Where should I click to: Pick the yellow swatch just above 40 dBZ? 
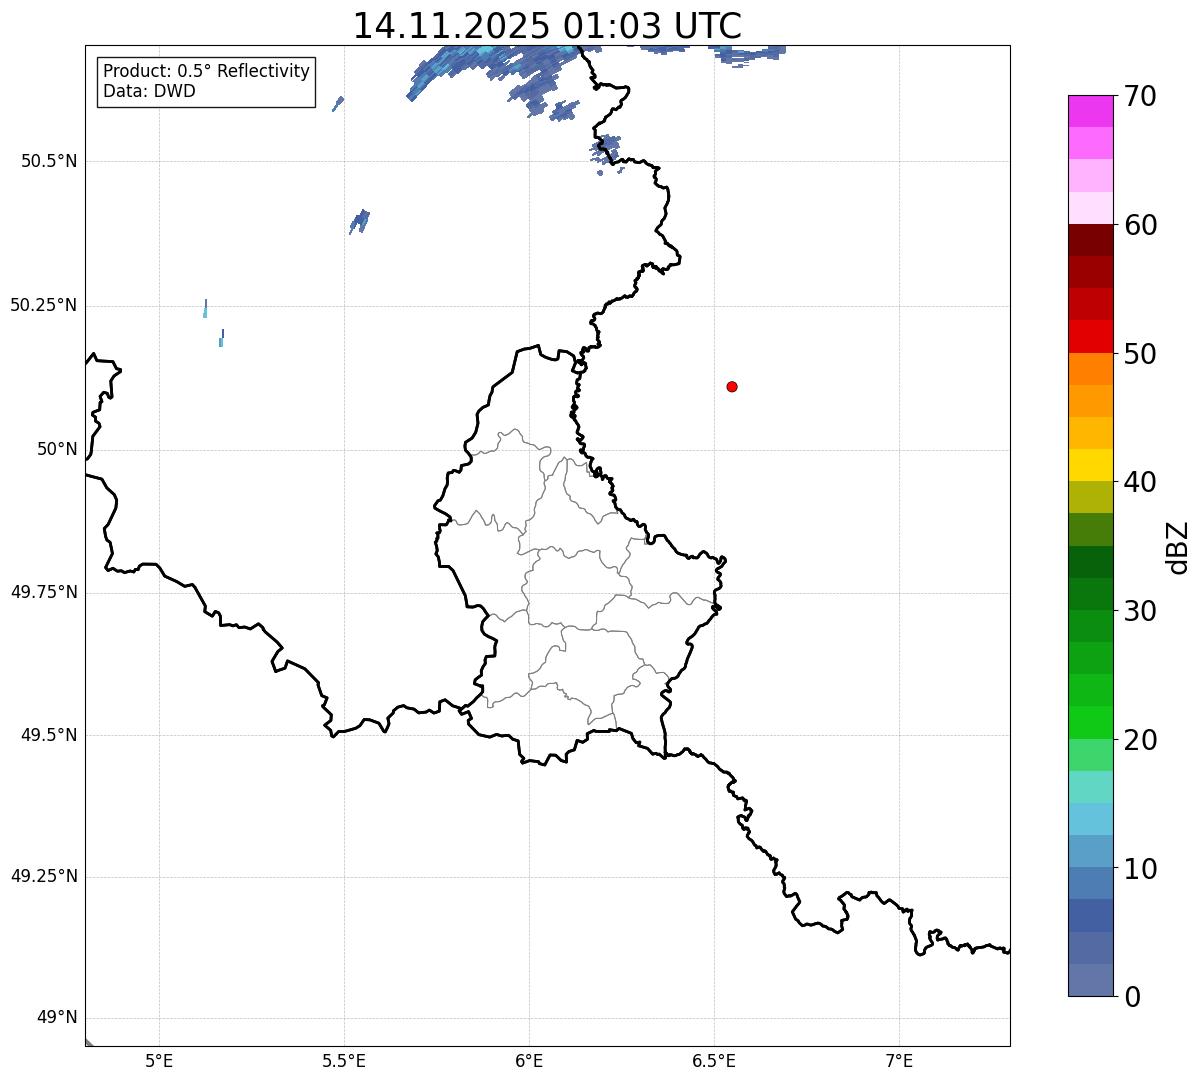1090,465
